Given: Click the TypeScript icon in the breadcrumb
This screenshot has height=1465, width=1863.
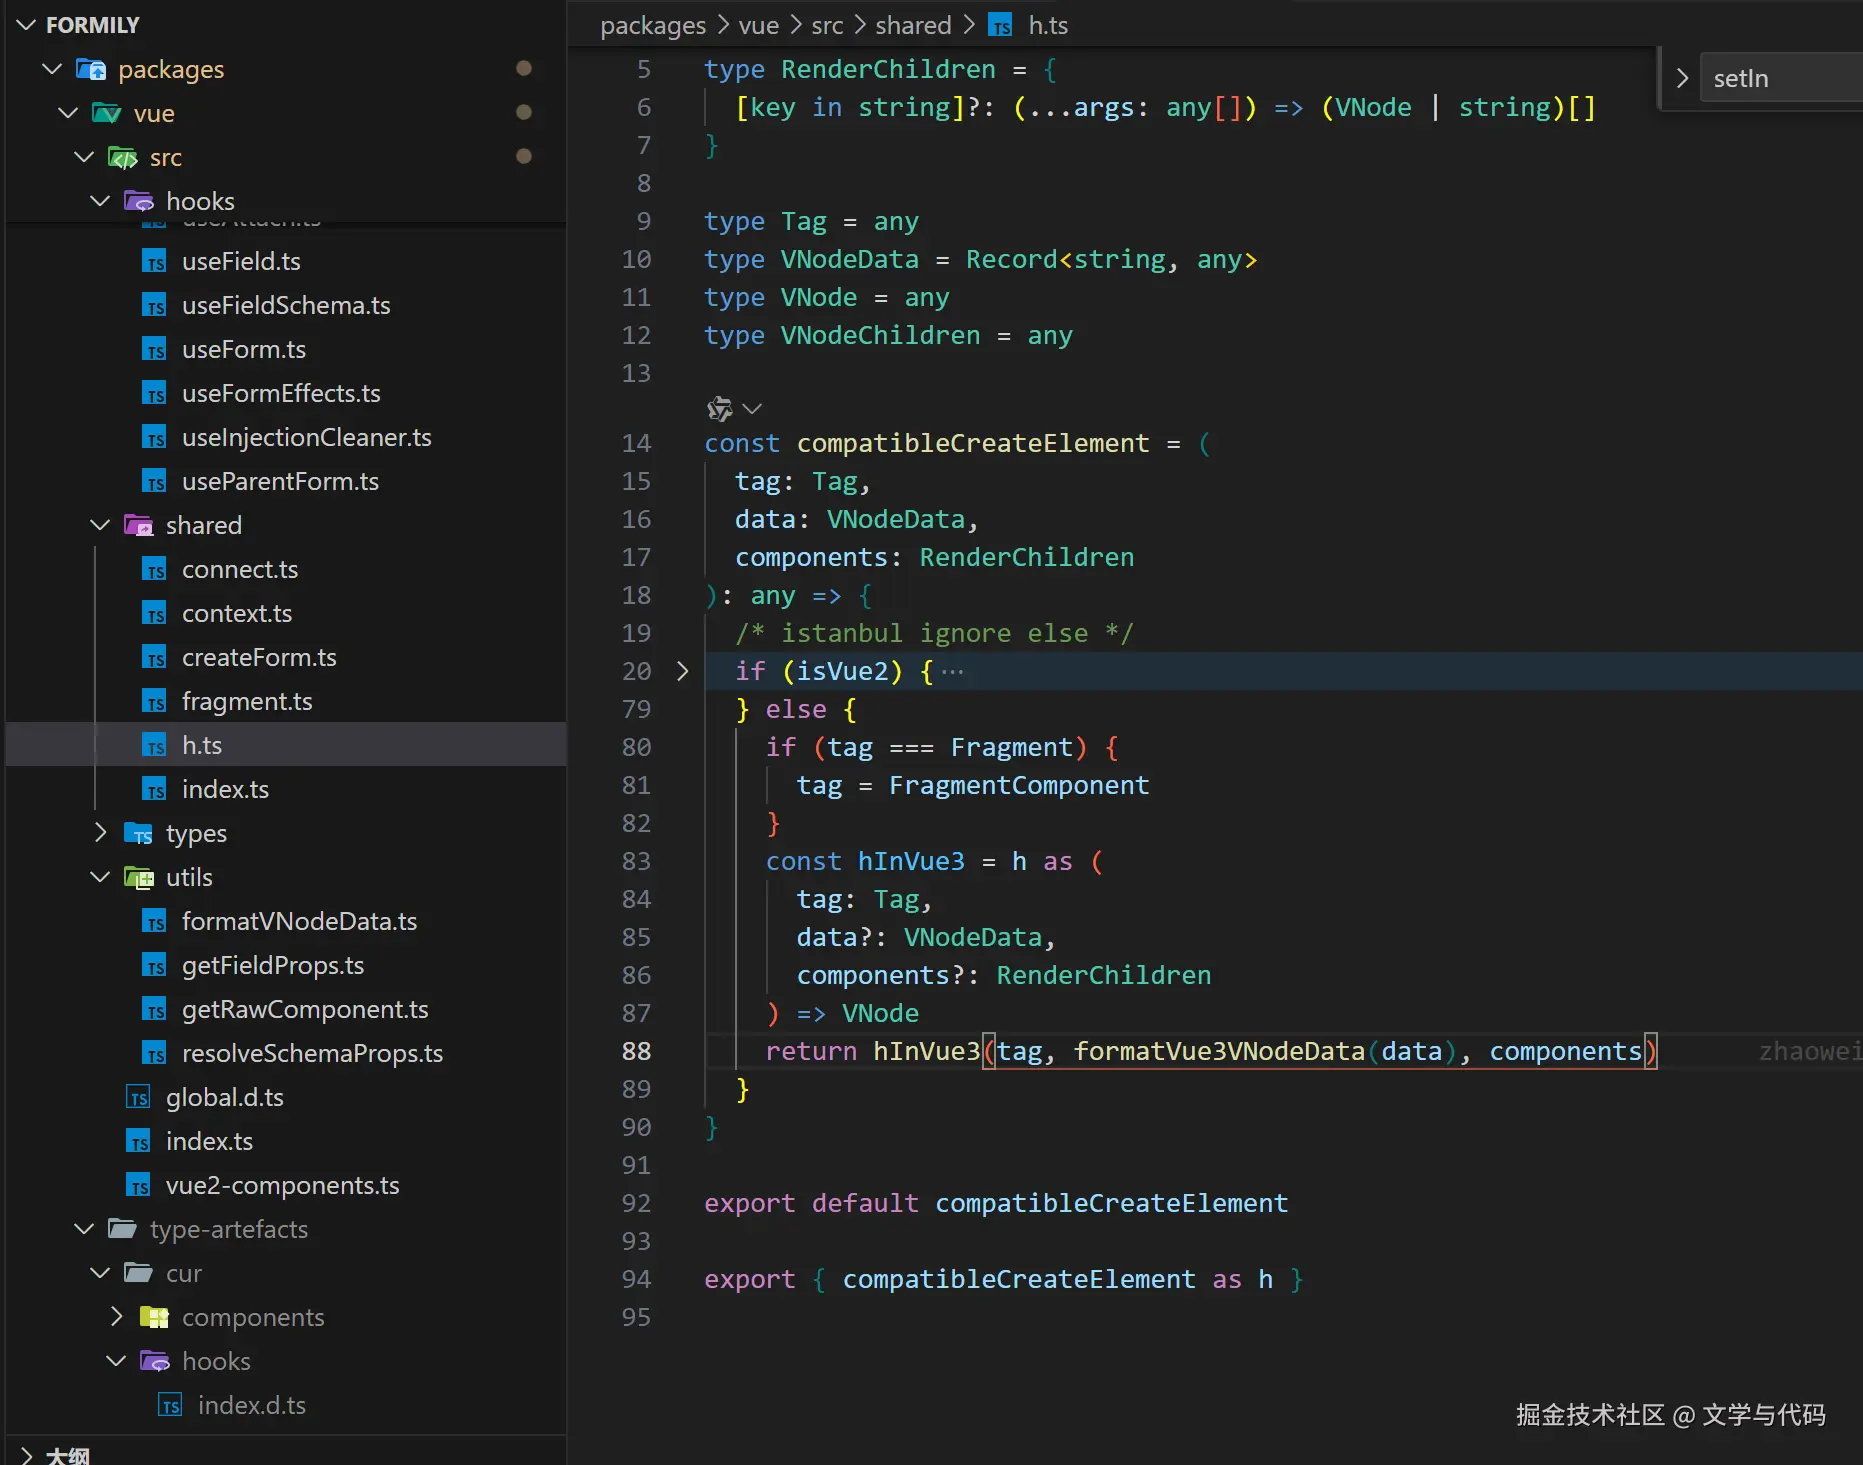Looking at the screenshot, I should [1001, 25].
